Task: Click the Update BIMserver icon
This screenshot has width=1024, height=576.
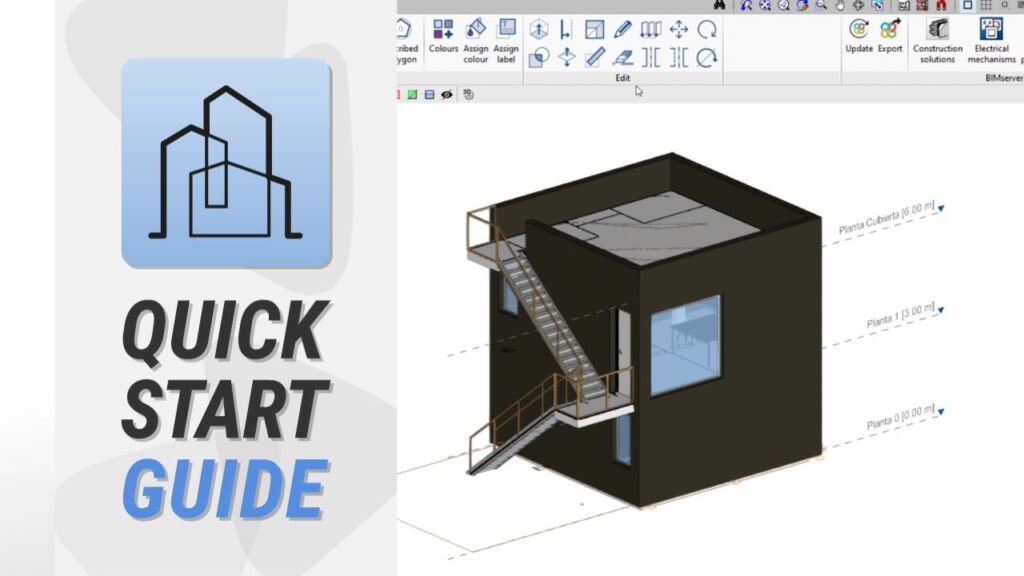Action: point(859,30)
